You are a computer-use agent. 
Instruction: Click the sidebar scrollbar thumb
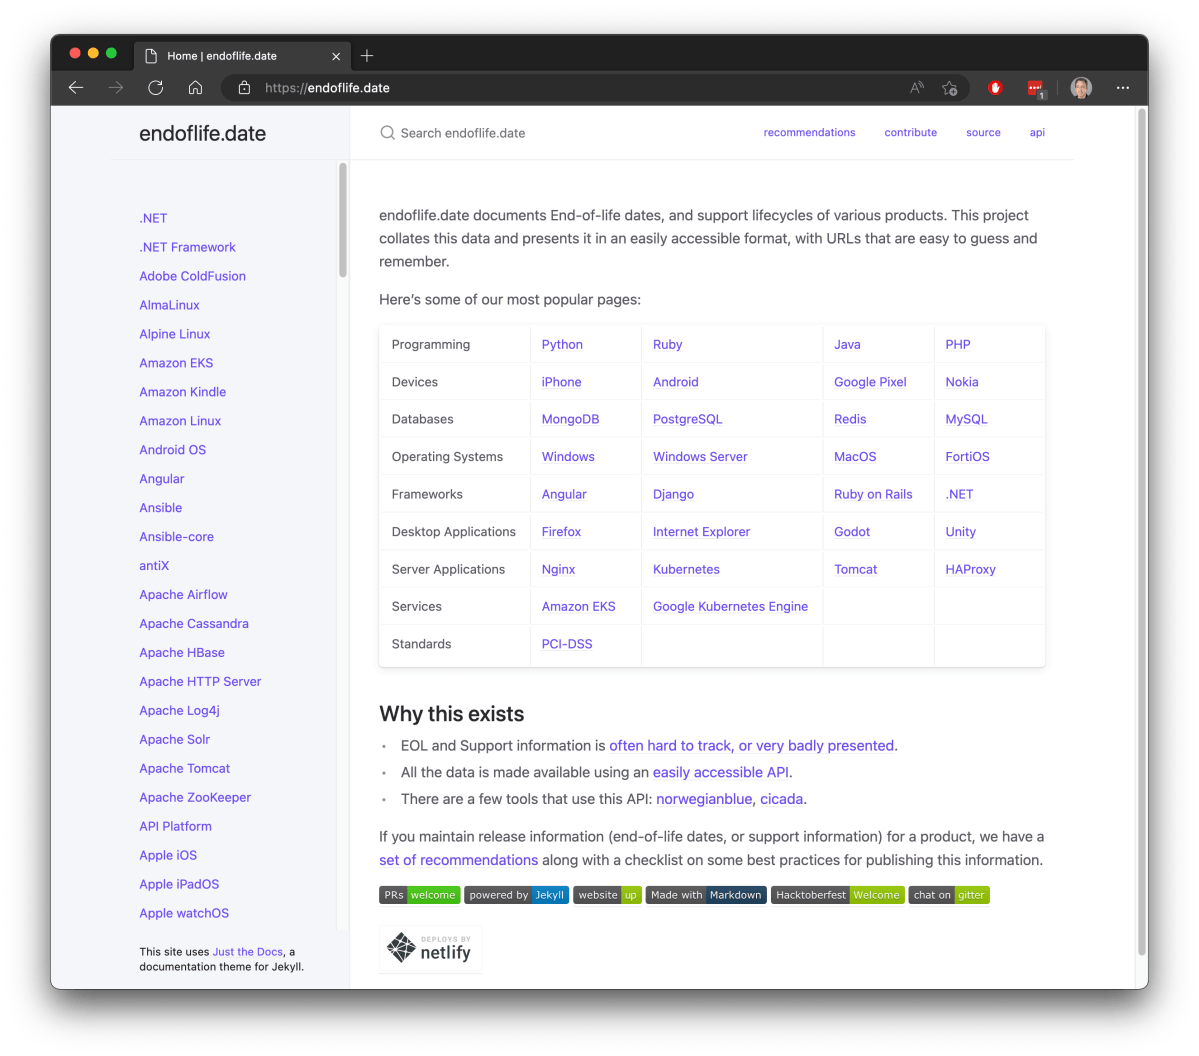point(343,220)
